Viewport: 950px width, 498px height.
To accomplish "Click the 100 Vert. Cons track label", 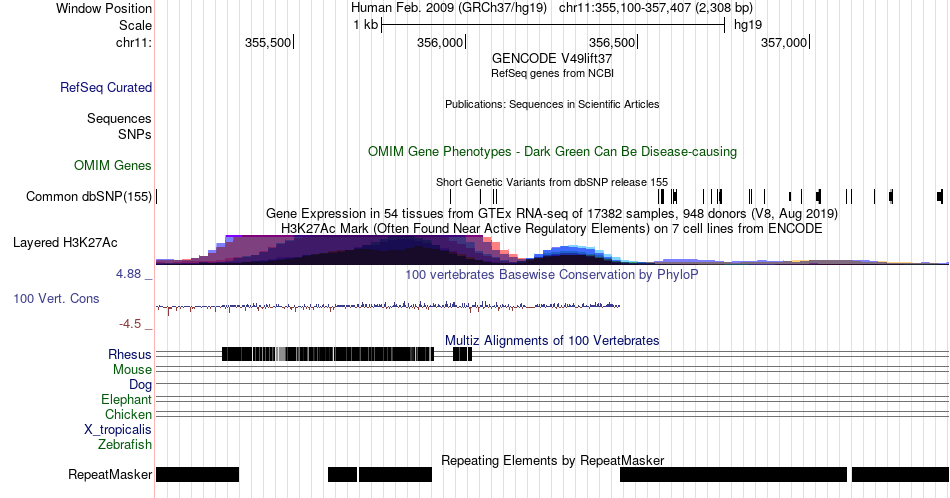I will point(56,298).
